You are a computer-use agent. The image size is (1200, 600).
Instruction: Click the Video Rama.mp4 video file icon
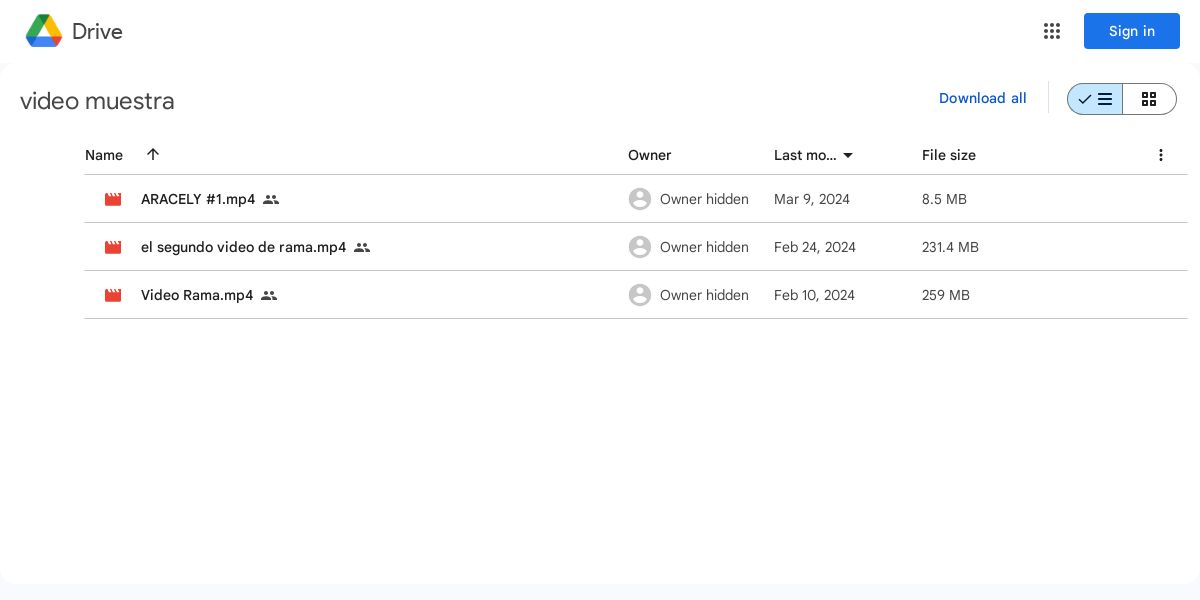tap(113, 295)
